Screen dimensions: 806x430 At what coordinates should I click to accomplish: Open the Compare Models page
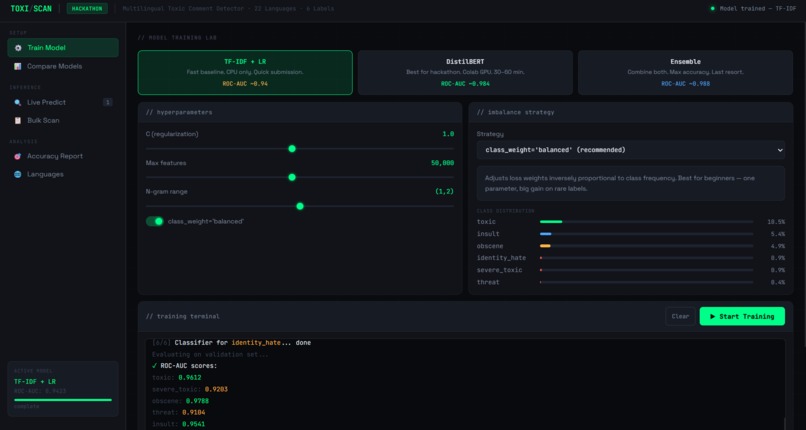point(63,66)
